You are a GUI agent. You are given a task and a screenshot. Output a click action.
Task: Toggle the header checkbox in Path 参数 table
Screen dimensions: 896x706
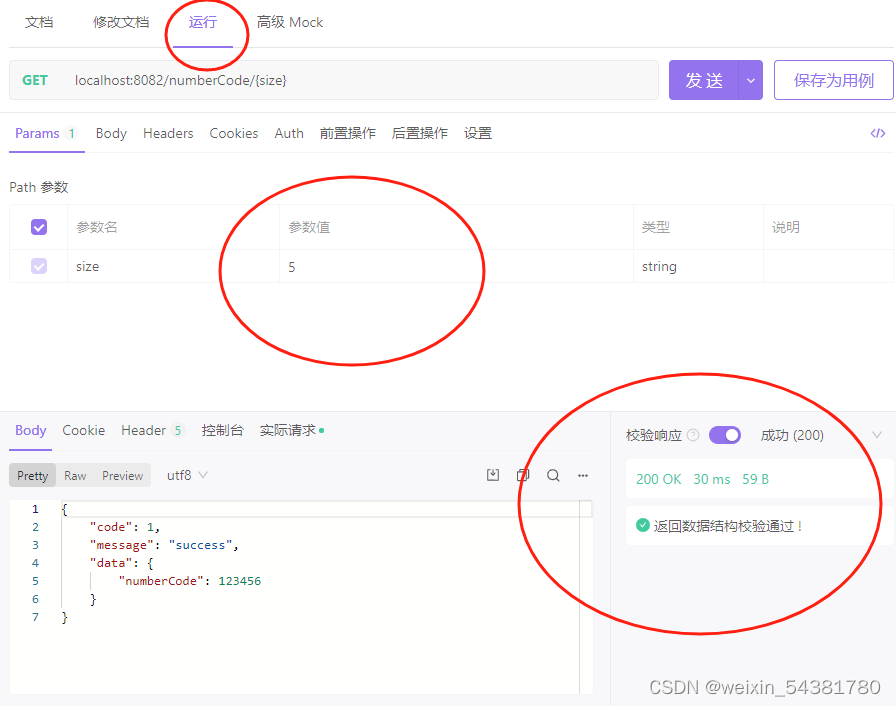coord(38,227)
